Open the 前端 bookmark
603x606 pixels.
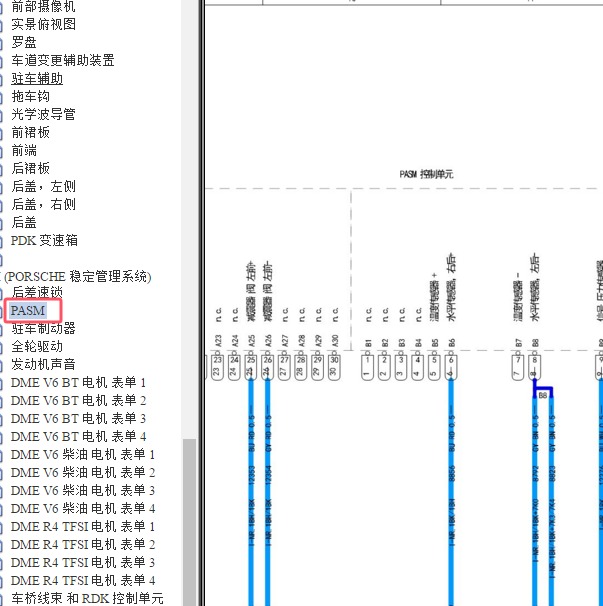coord(24,150)
